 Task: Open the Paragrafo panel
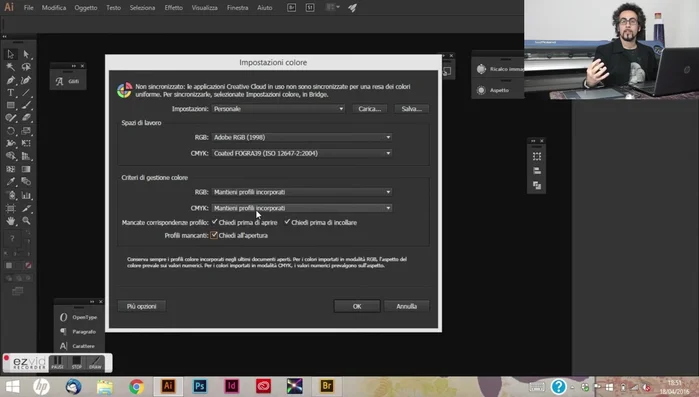pos(78,332)
